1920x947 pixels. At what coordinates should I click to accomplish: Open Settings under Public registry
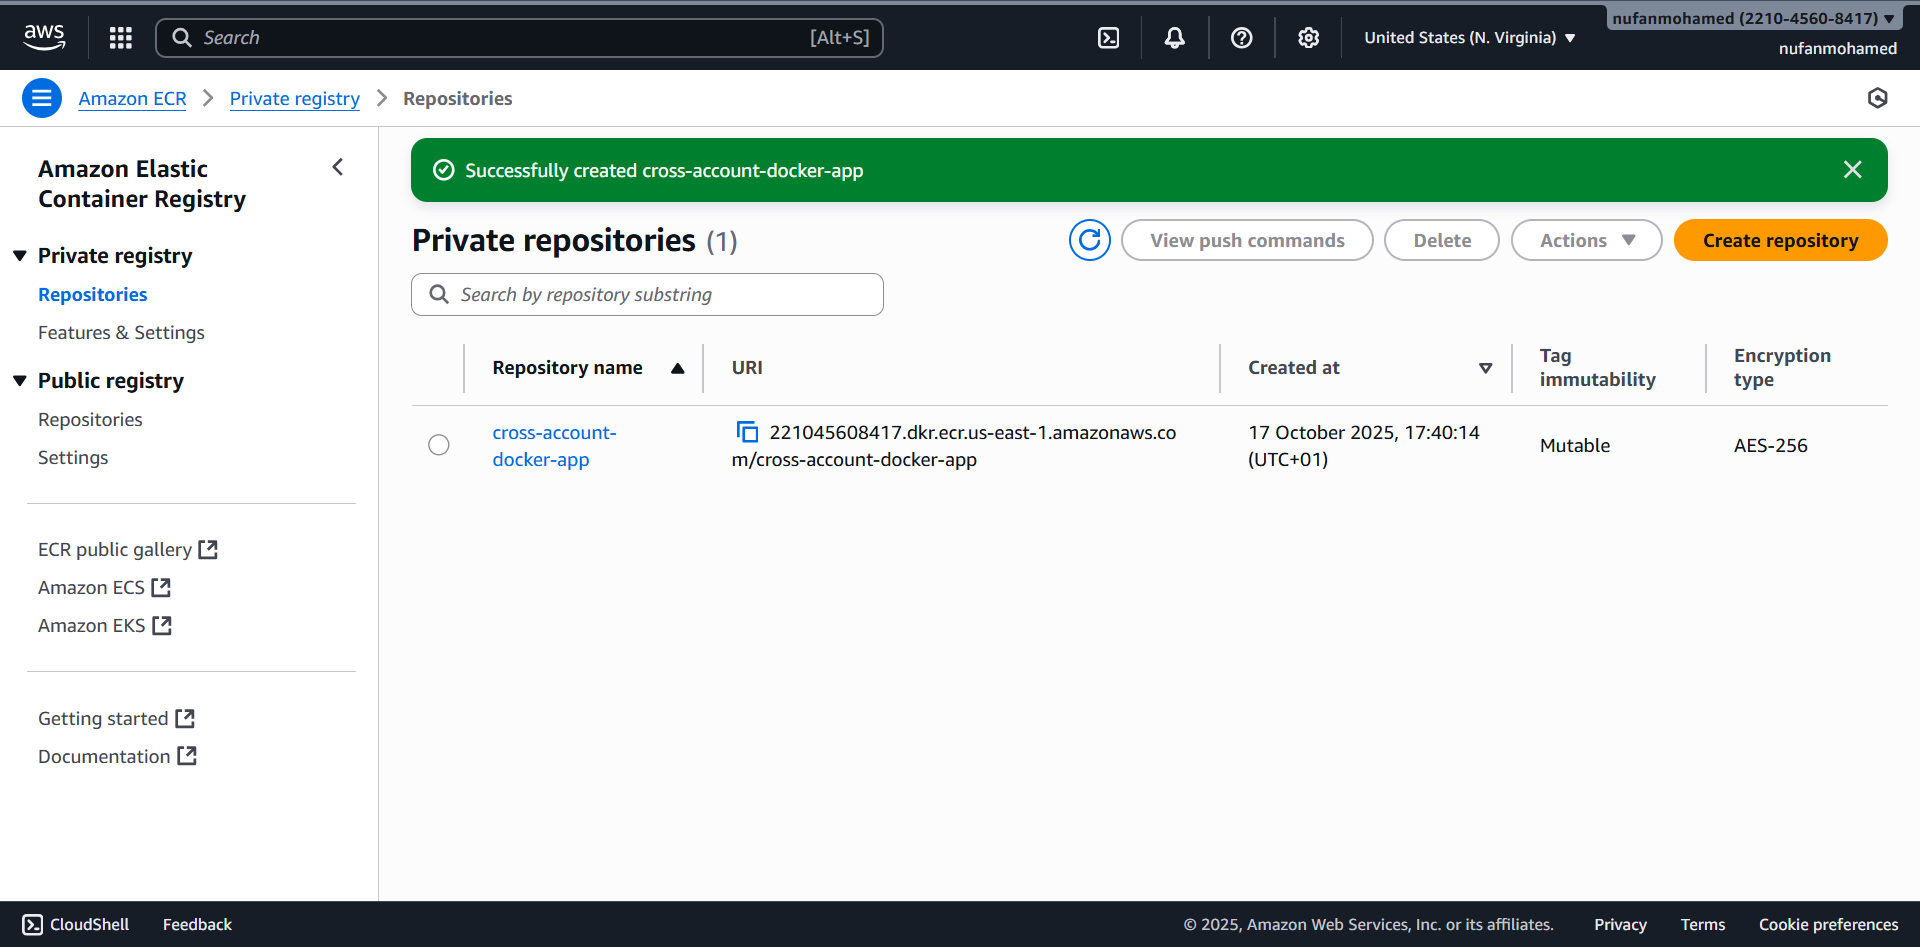[x=73, y=457]
